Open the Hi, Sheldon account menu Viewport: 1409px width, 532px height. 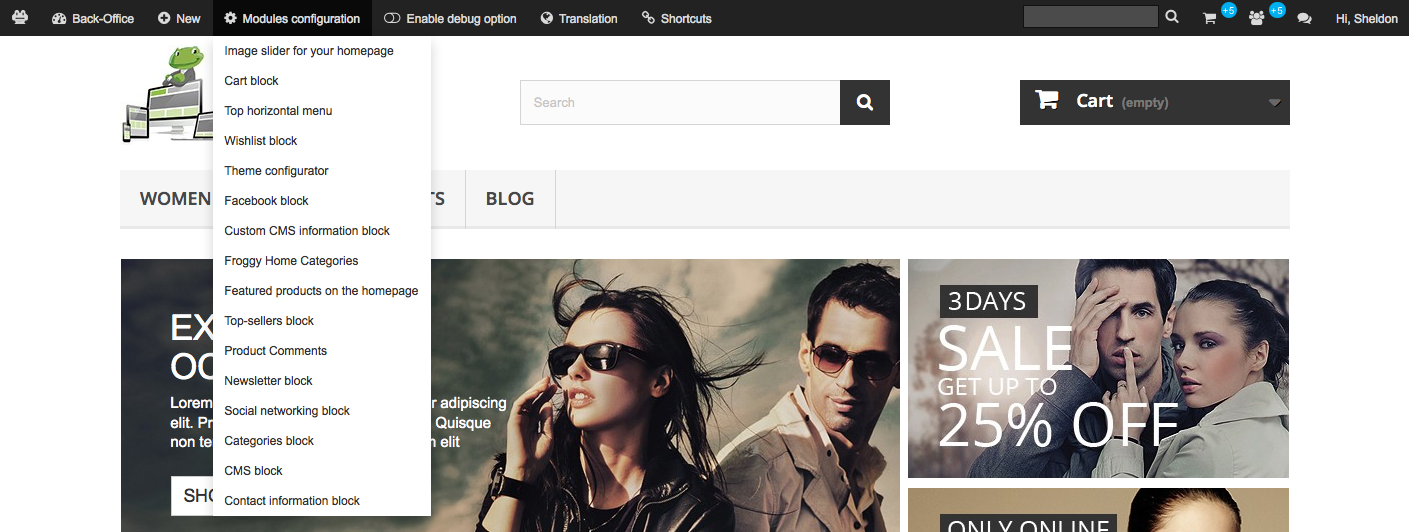click(1367, 18)
